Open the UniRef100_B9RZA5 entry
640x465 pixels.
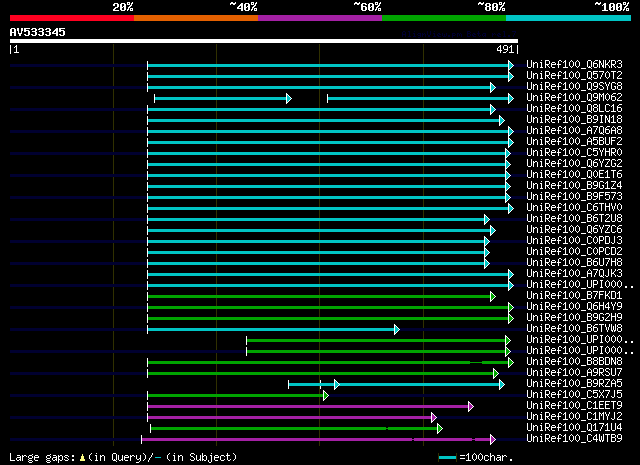(574, 384)
